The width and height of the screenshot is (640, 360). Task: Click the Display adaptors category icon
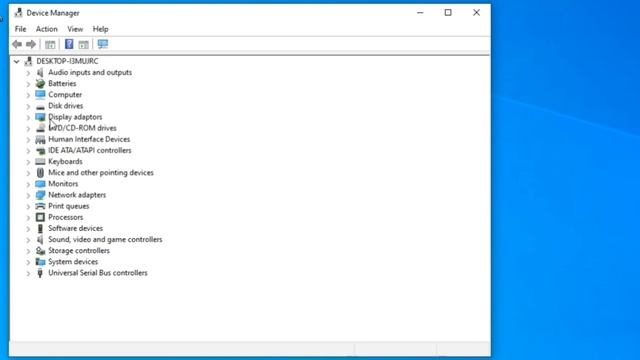(x=40, y=117)
